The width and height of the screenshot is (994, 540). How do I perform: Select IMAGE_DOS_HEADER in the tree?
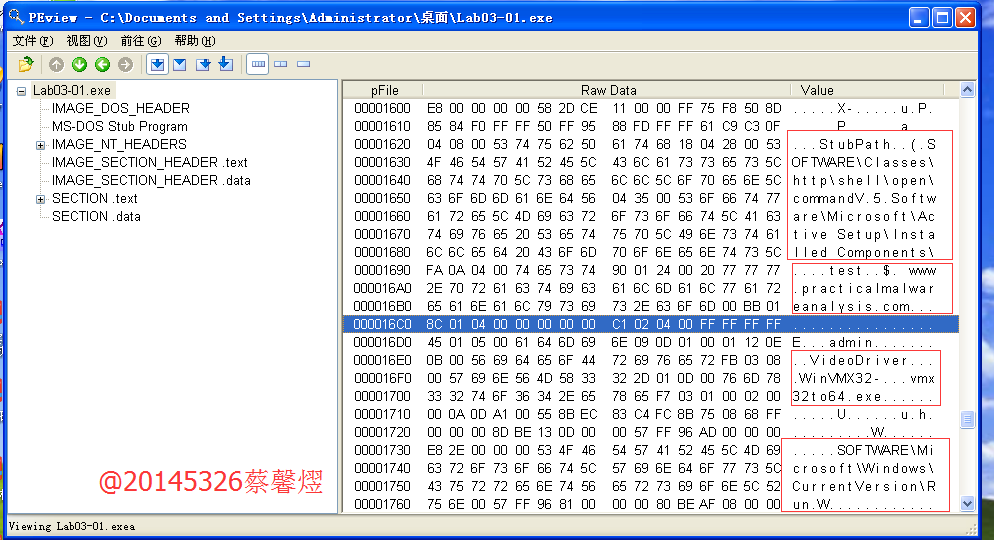pos(120,108)
